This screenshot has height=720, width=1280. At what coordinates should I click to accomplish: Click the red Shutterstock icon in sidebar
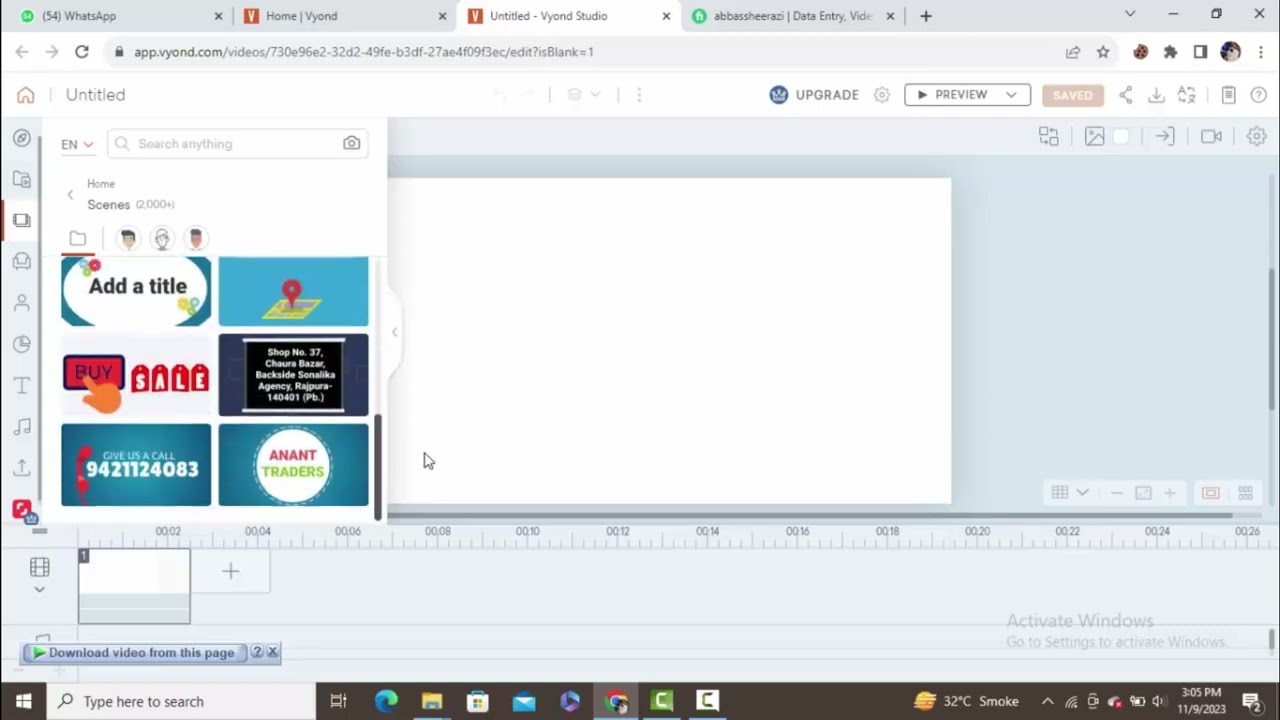click(x=22, y=510)
